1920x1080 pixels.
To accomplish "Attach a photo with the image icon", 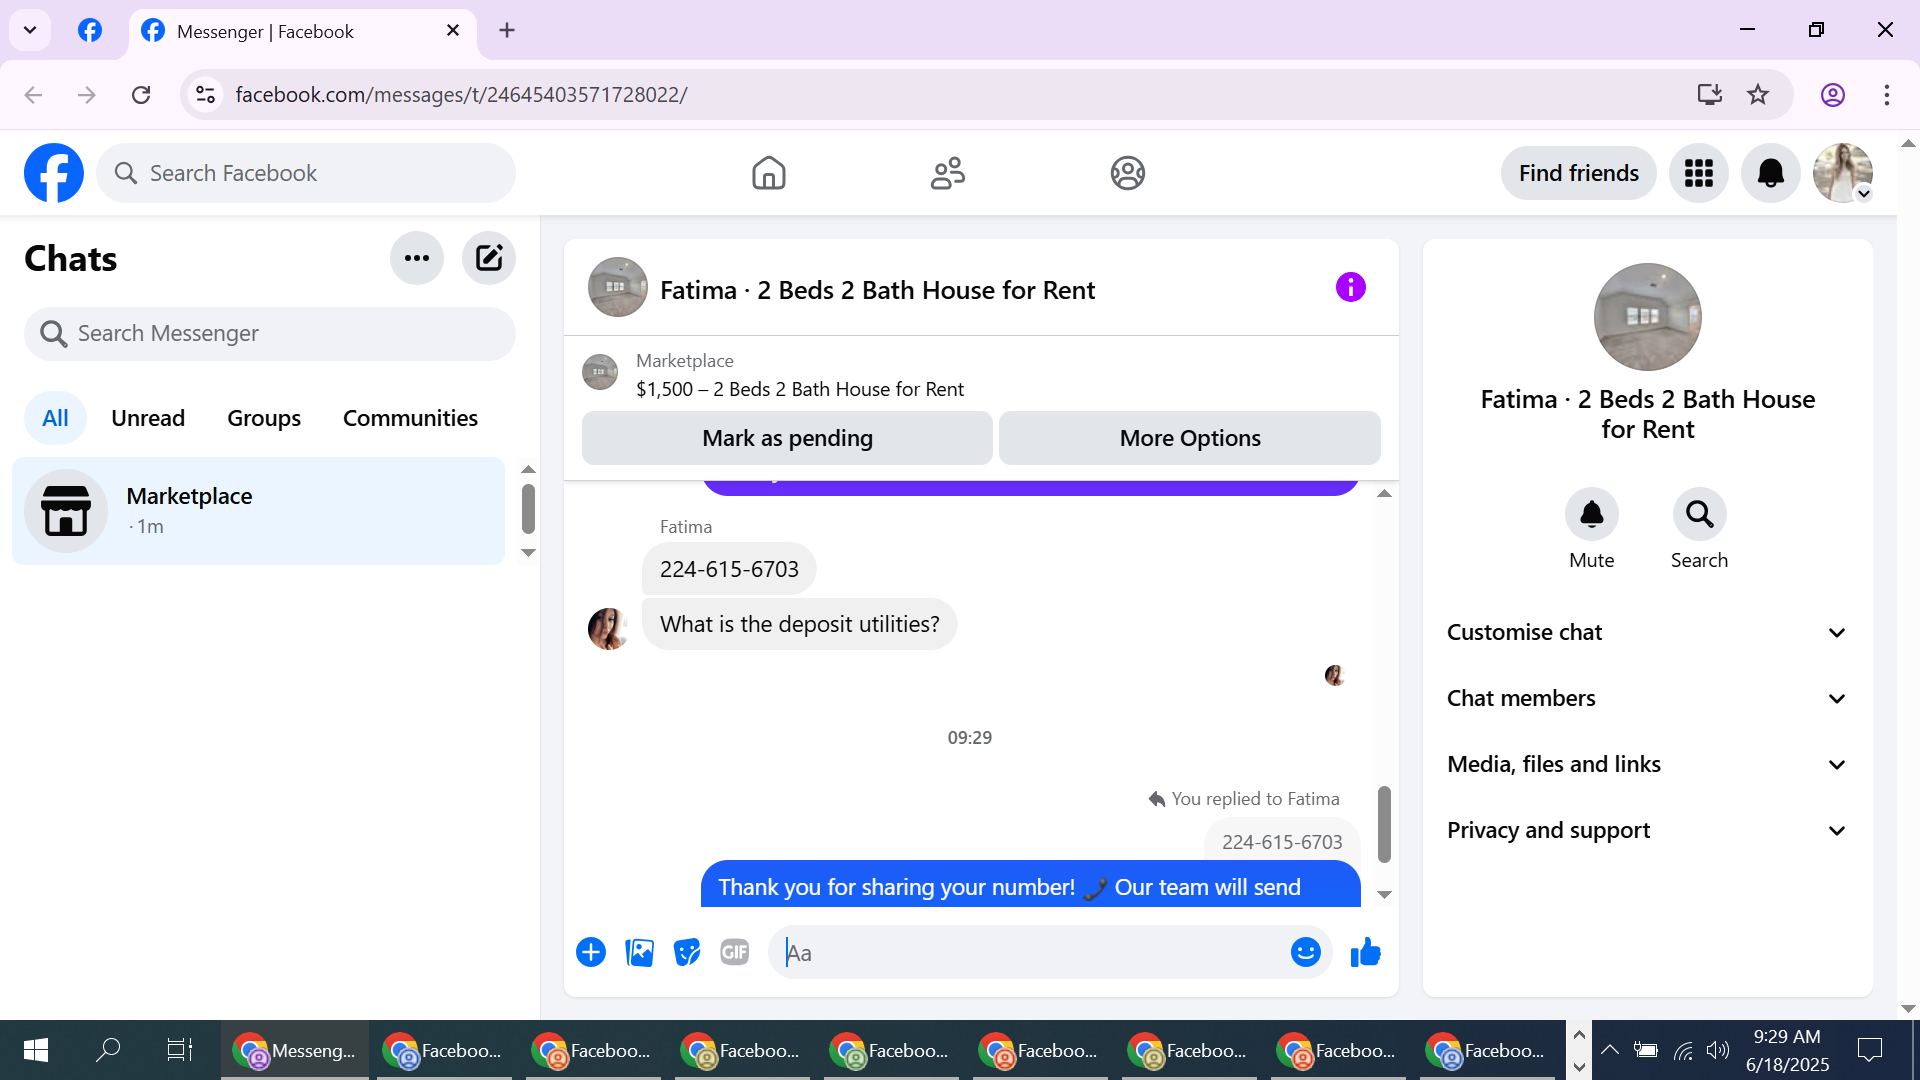I will click(x=639, y=952).
